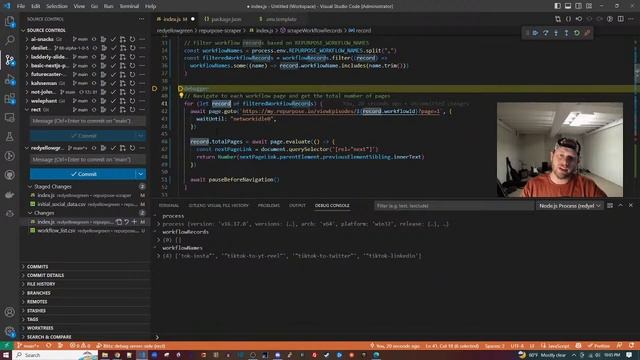The image size is (640, 360).
Task: Open the Extensions view in activity bar
Action: [9, 98]
